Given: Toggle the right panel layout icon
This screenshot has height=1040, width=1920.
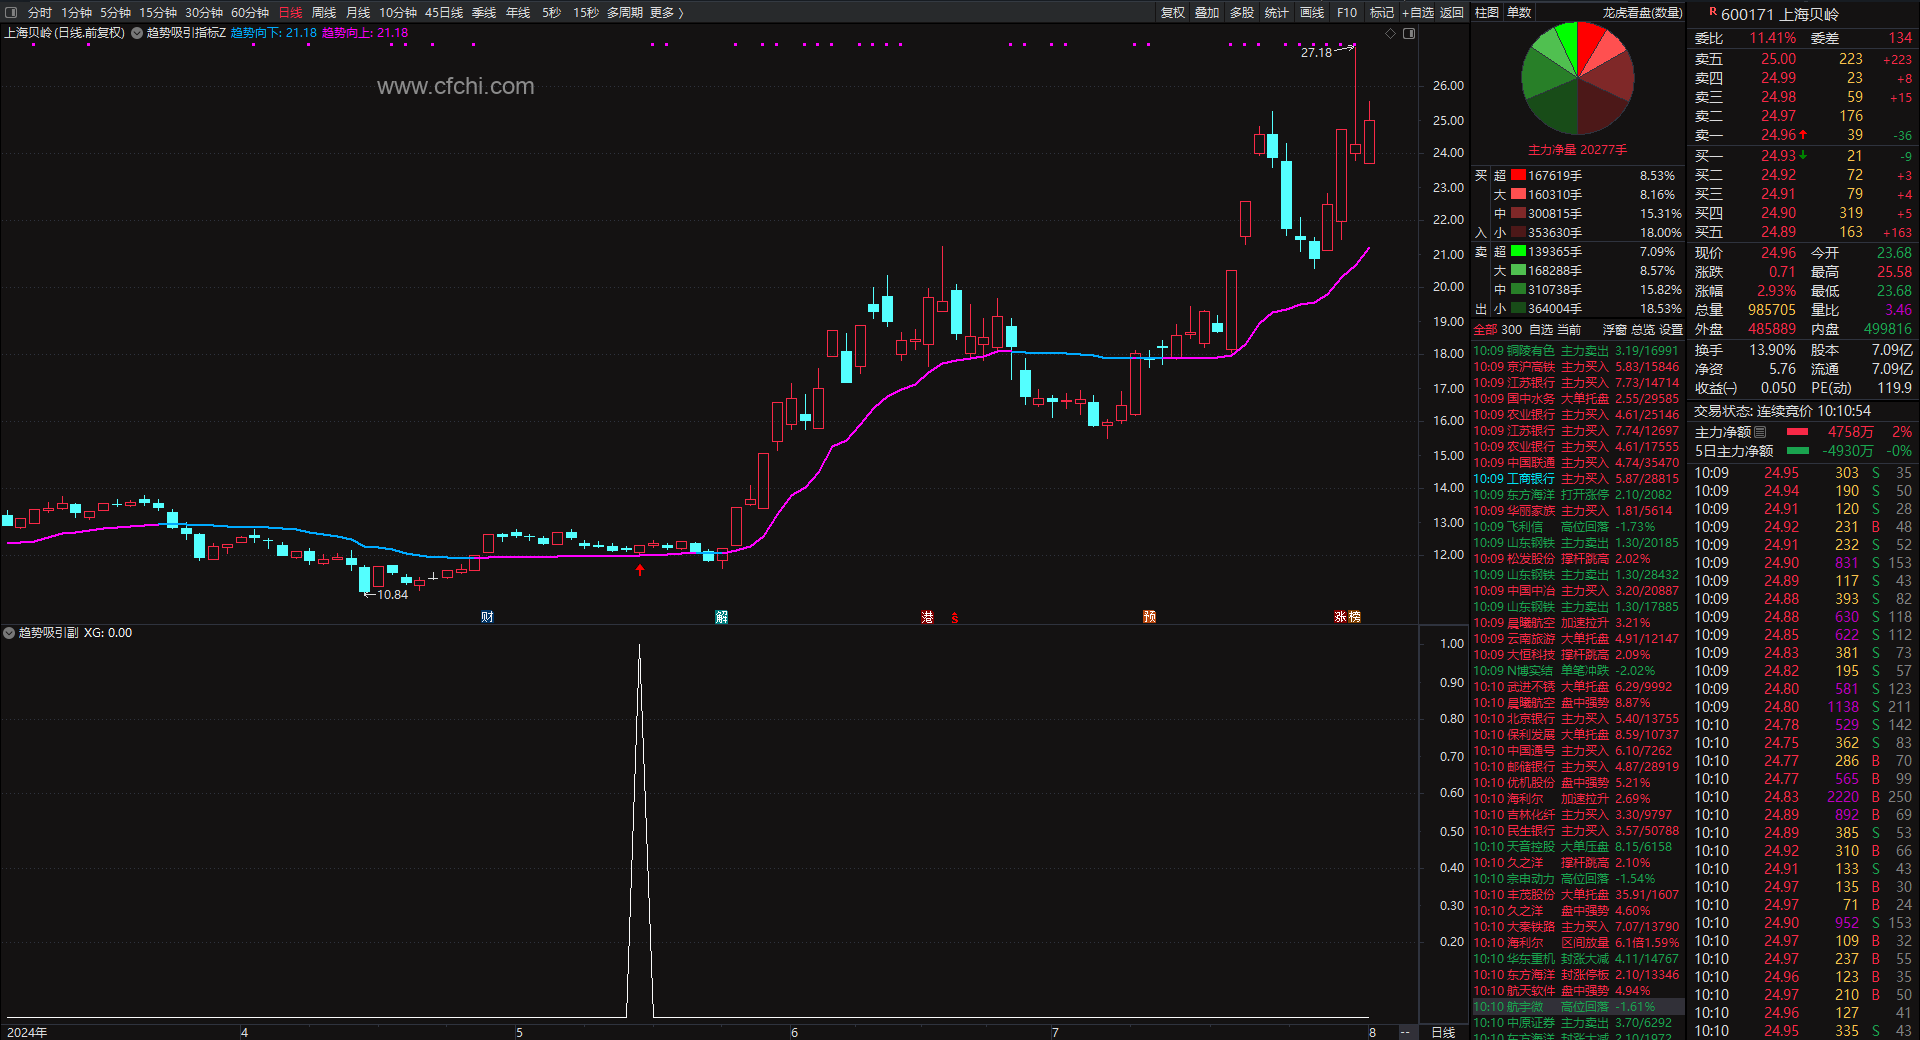Looking at the screenshot, I should pos(1409,34).
